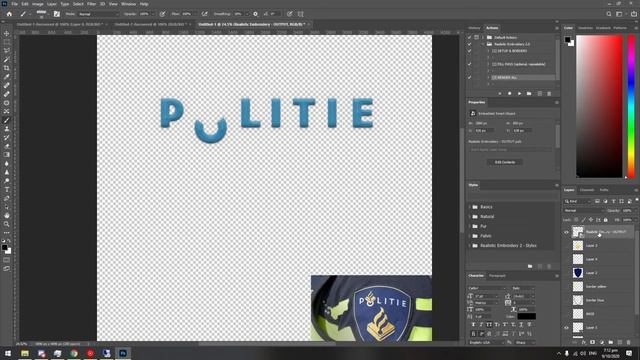Open the File menu
This screenshot has height=360, width=640.
click(x=14, y=4)
